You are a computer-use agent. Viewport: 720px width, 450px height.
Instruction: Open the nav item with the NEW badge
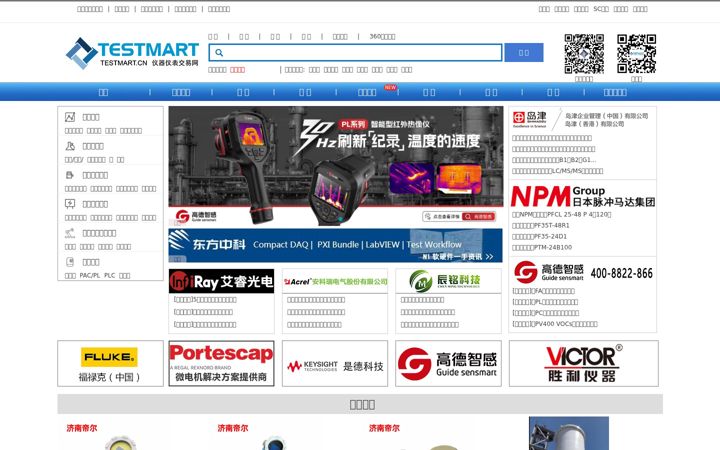click(367, 92)
